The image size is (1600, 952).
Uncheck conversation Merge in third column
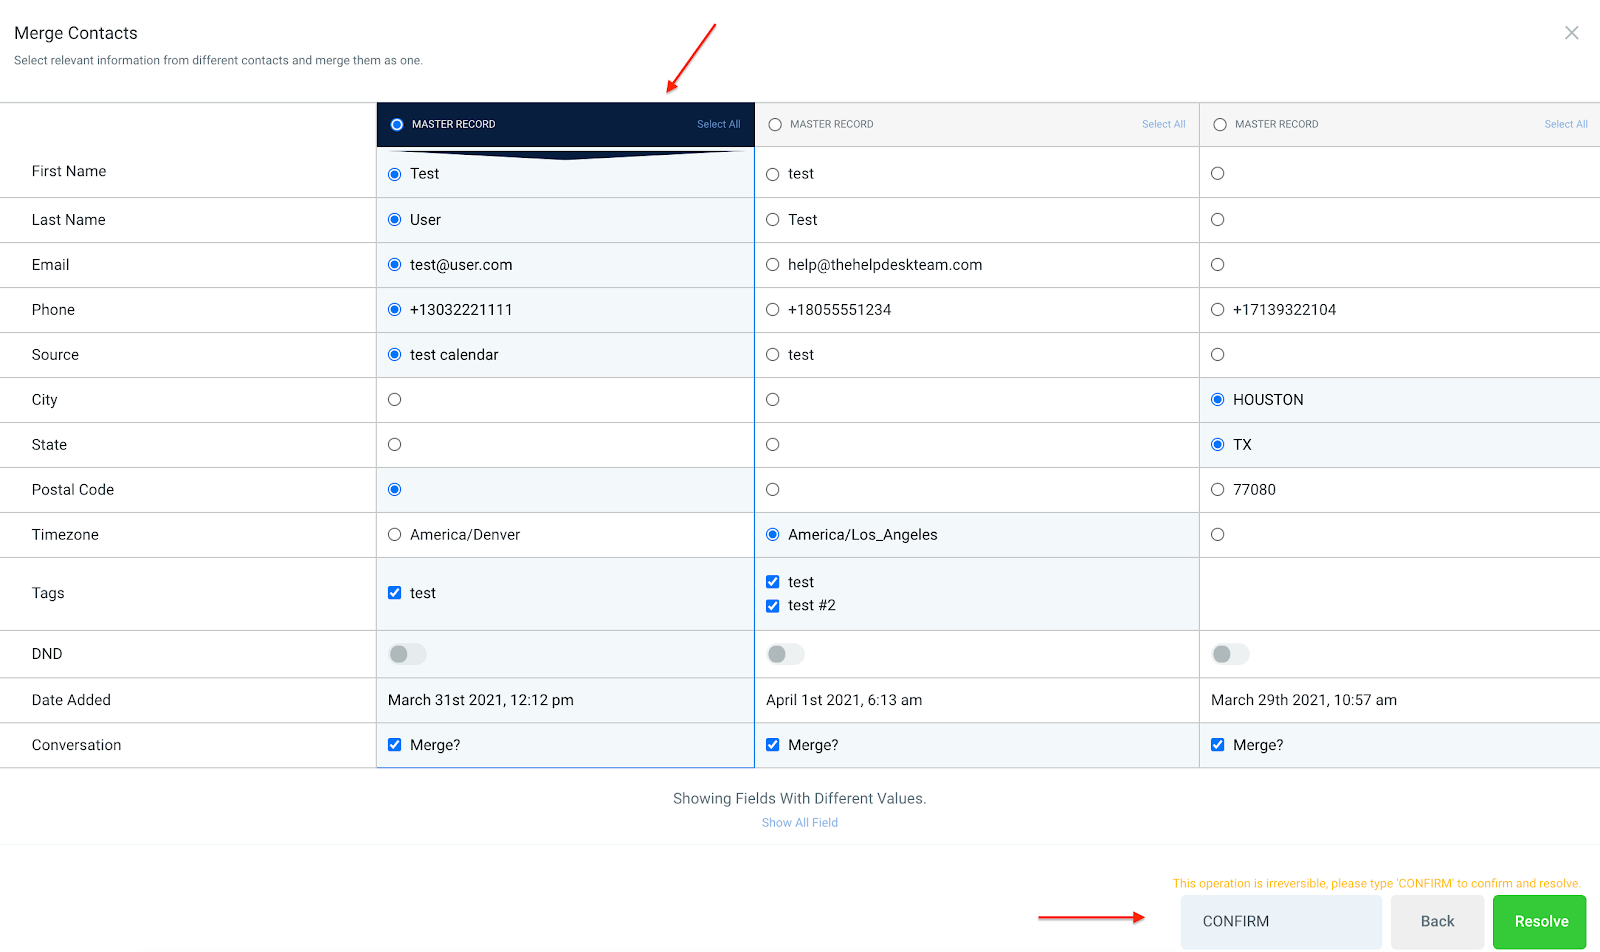1217,745
